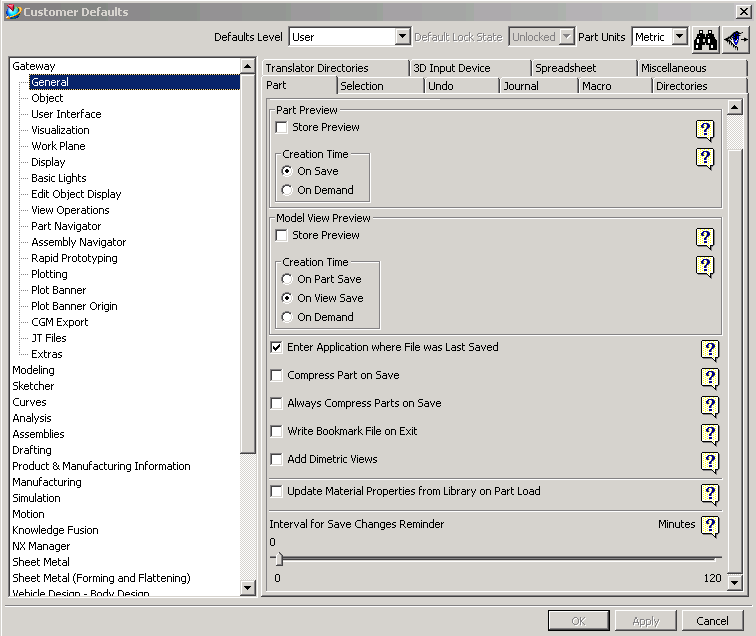The image size is (756, 636).
Task: Select Part Navigator in the tree
Action: point(66,226)
